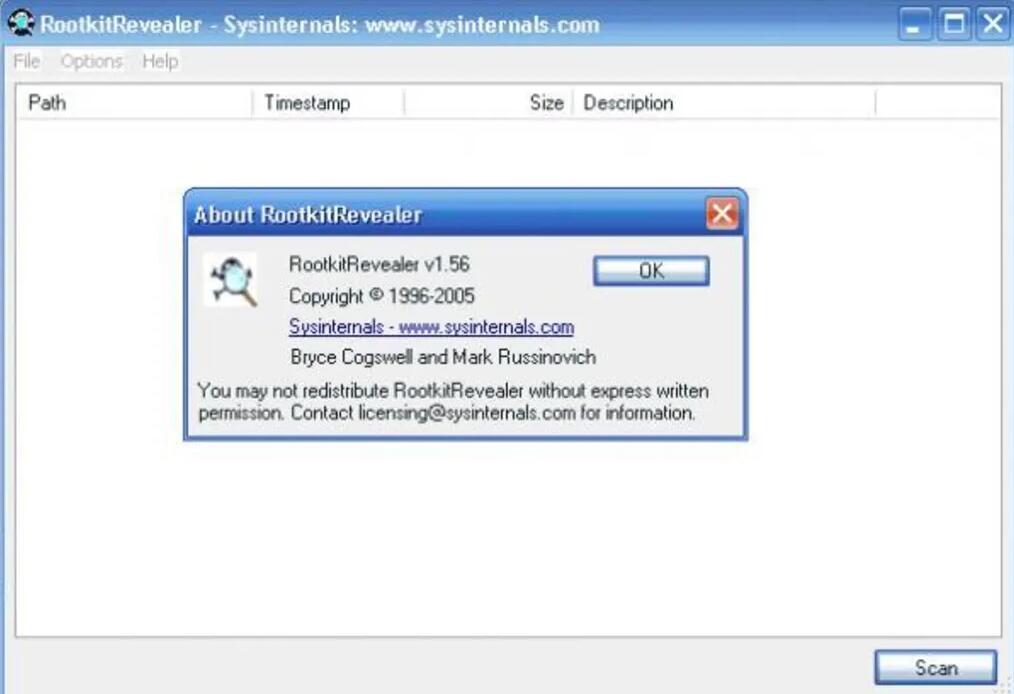
Task: Click the RootkitRevealer title bar app icon
Action: click(21, 23)
